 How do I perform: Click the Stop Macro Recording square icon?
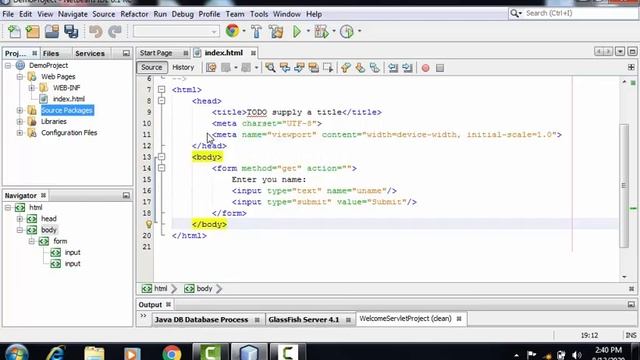440,68
